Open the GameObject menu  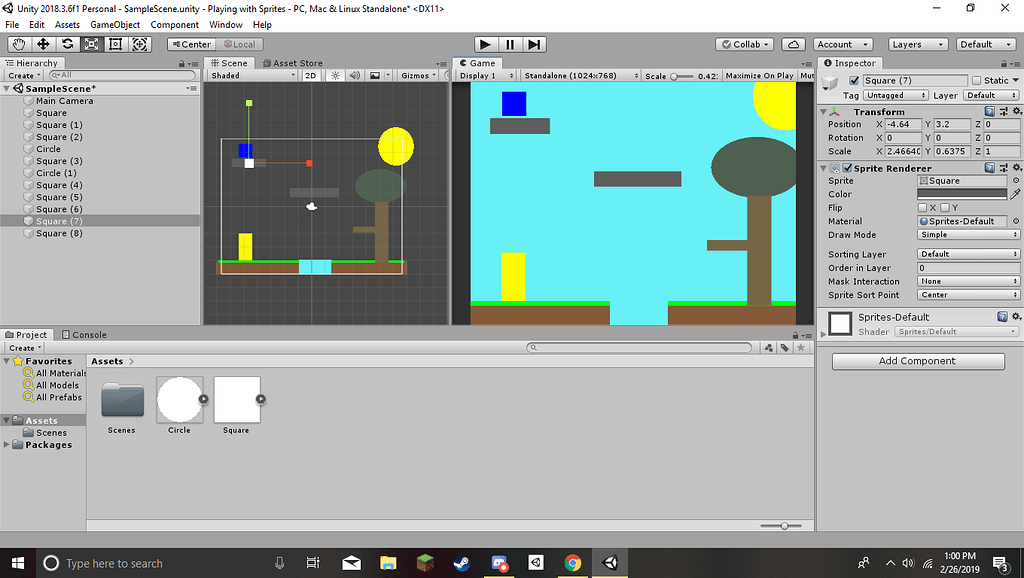tap(116, 24)
